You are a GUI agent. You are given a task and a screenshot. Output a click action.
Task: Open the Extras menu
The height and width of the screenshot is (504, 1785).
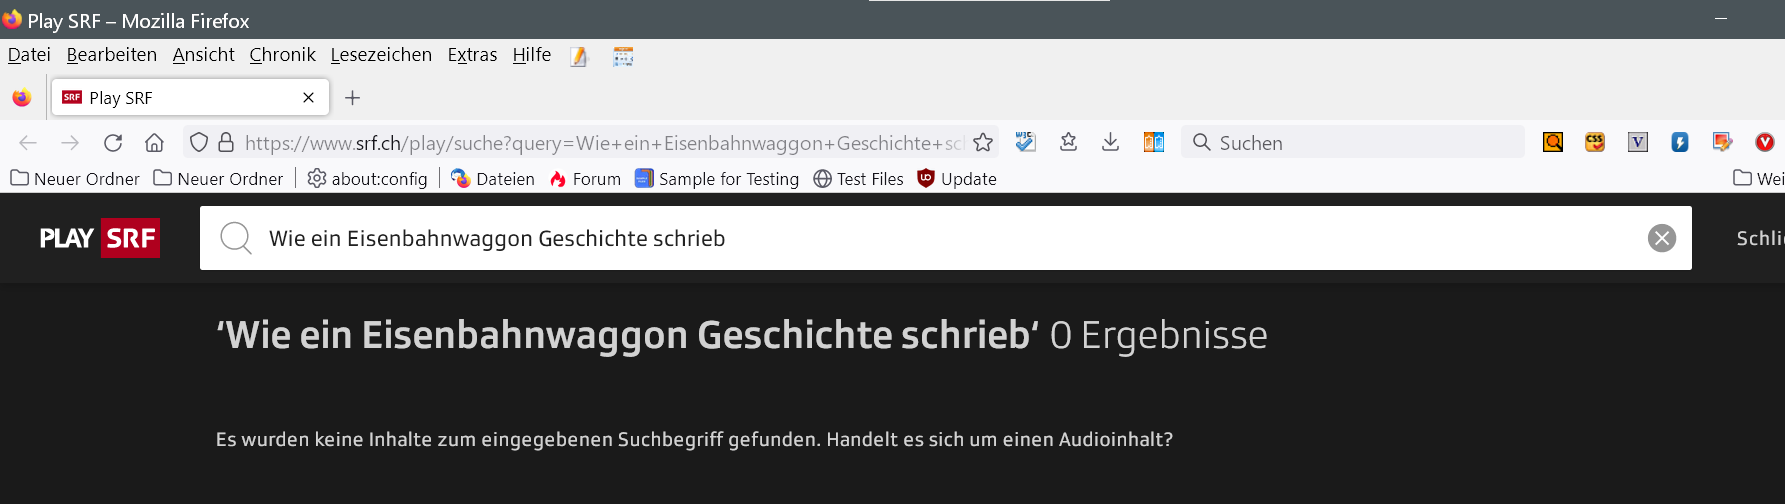(472, 55)
